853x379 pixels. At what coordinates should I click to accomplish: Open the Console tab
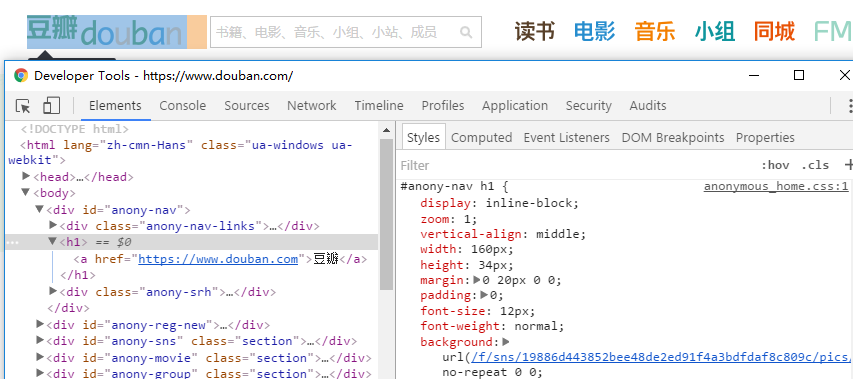pyautogui.click(x=183, y=105)
